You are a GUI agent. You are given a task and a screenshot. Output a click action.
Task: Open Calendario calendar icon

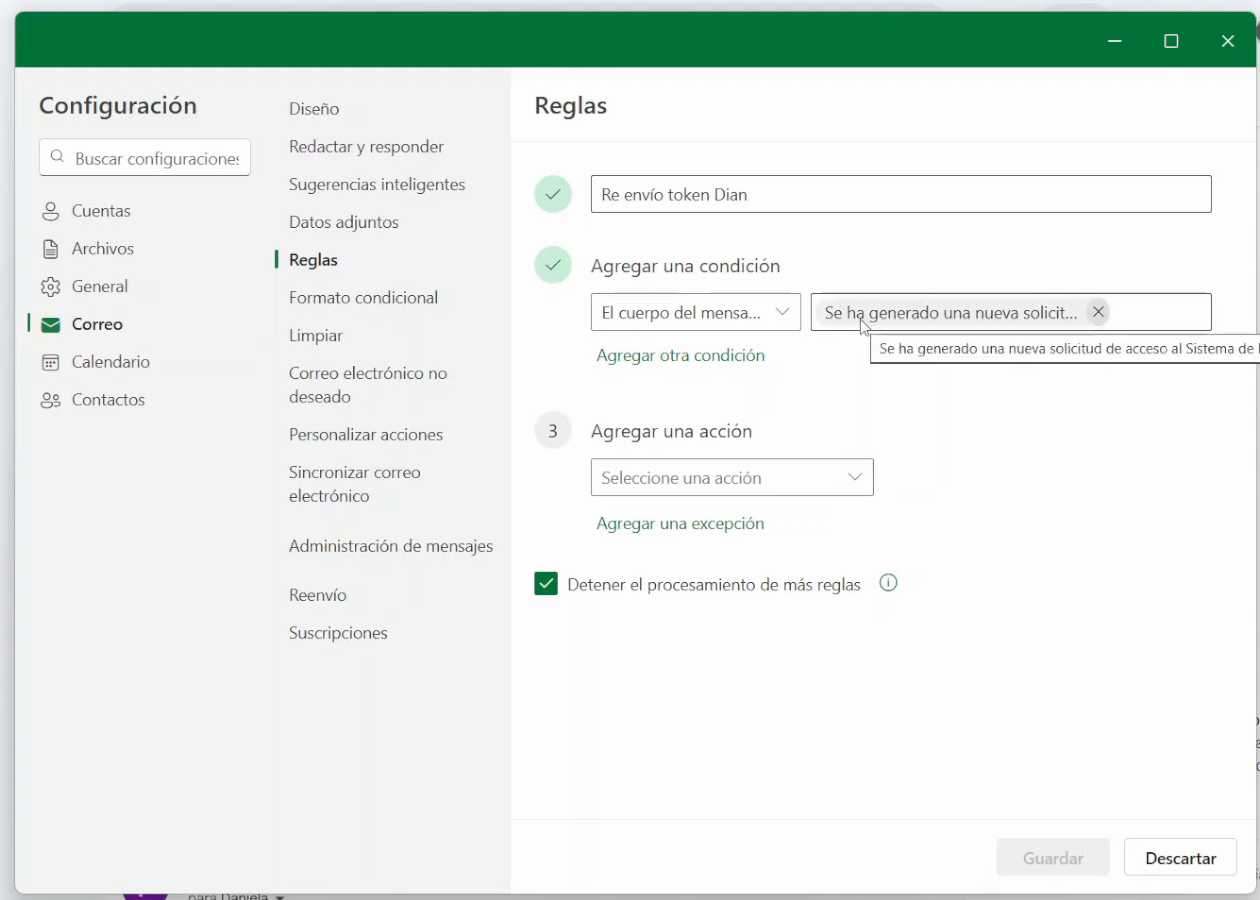(50, 362)
